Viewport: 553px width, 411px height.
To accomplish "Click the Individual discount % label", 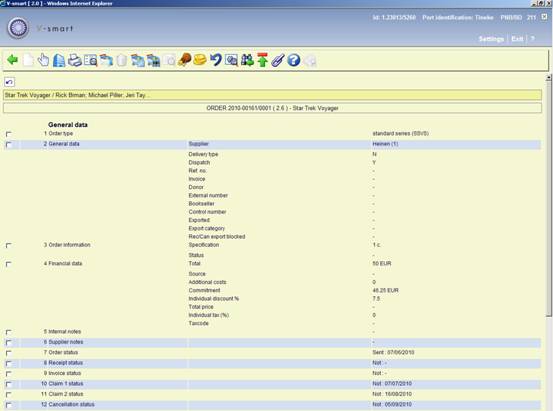I will click(x=214, y=299).
